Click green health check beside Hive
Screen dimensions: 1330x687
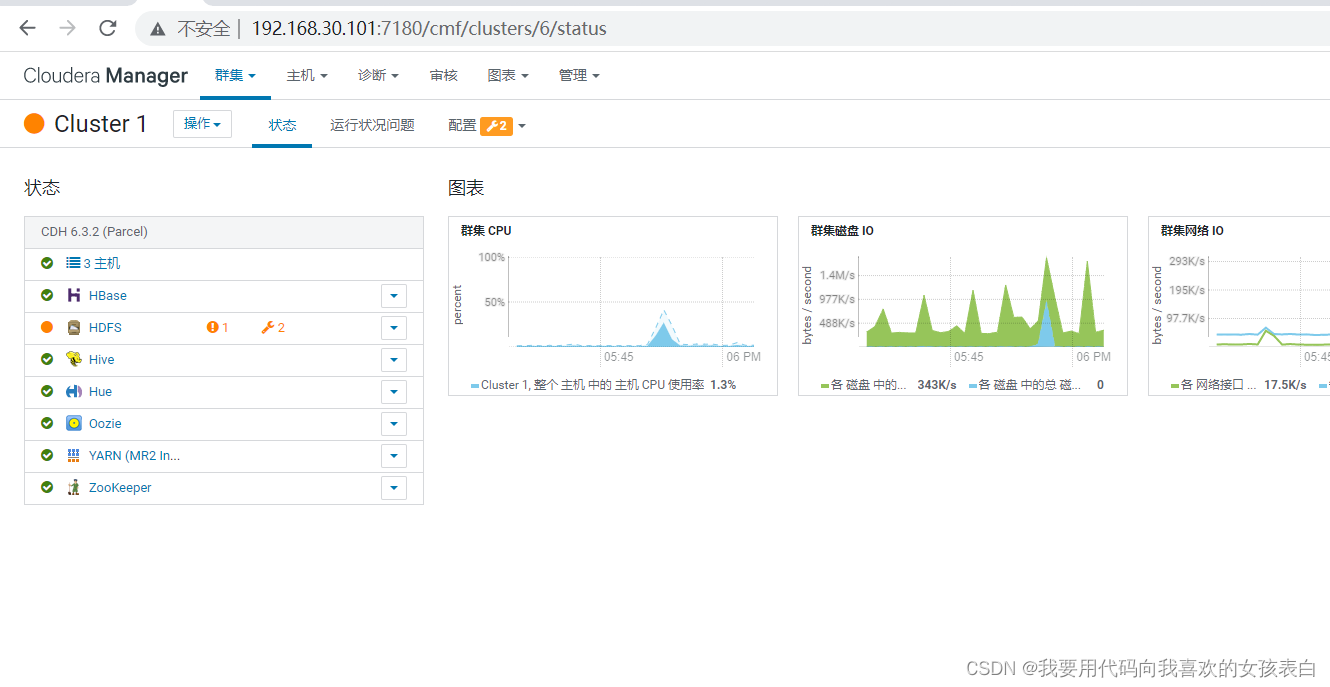[47, 359]
